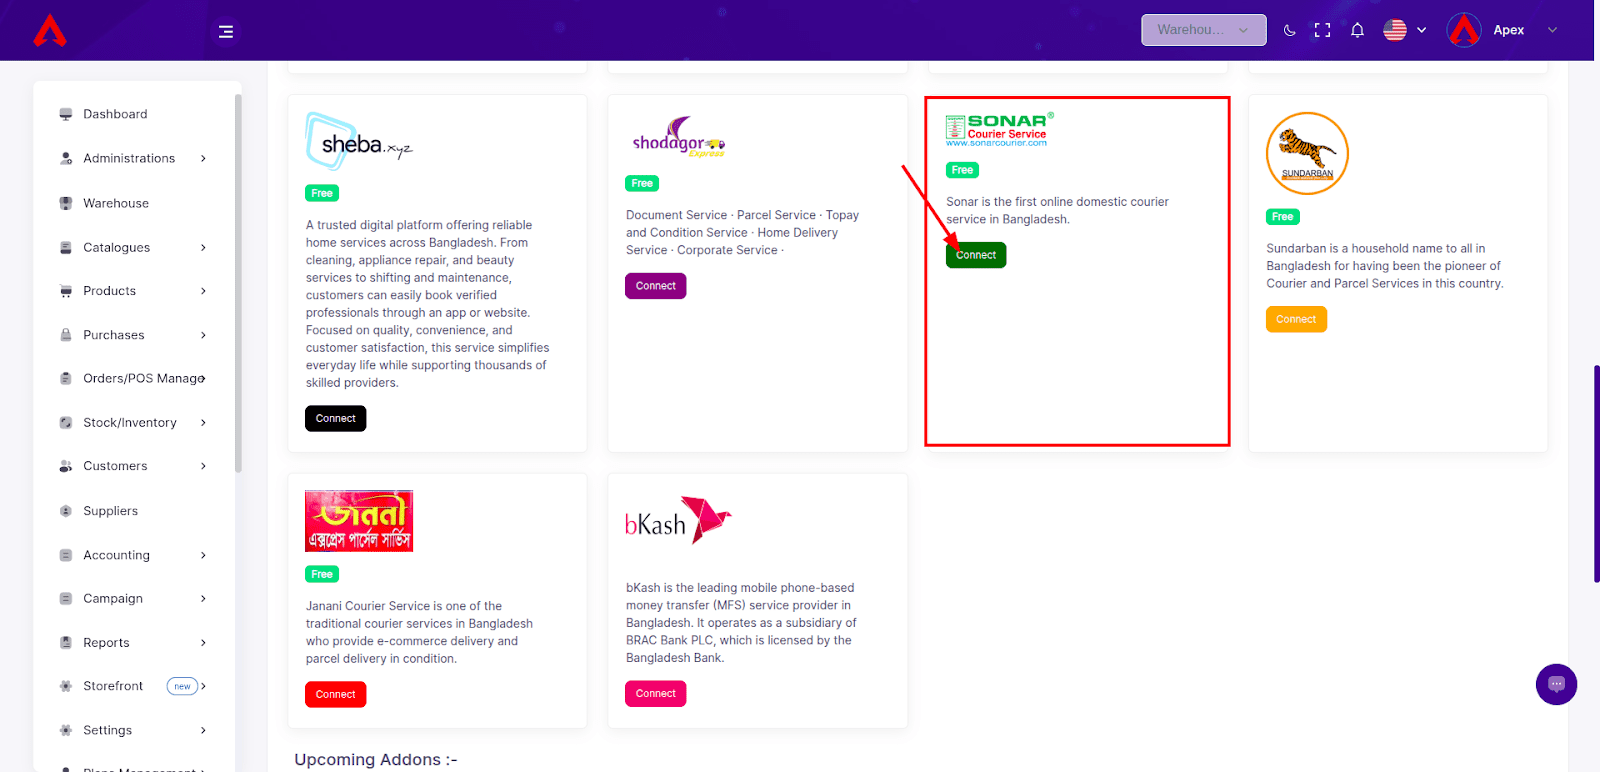Click the Orders/POS Manage sidebar icon
The width and height of the screenshot is (1600, 772).
(66, 378)
